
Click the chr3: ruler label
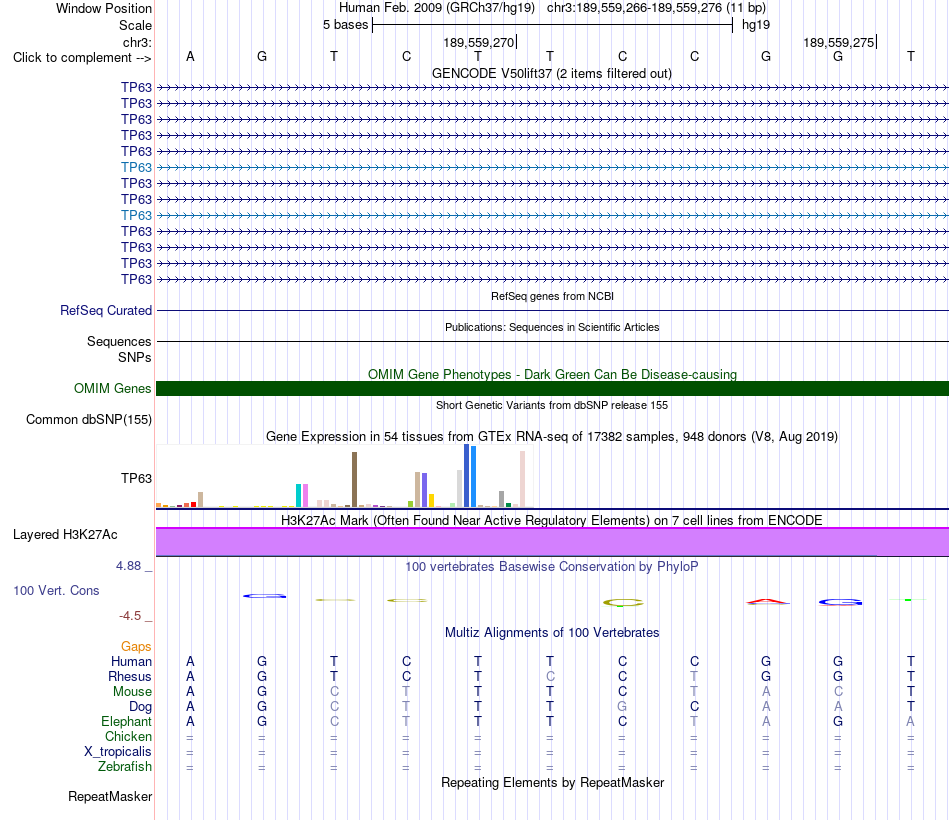point(137,42)
